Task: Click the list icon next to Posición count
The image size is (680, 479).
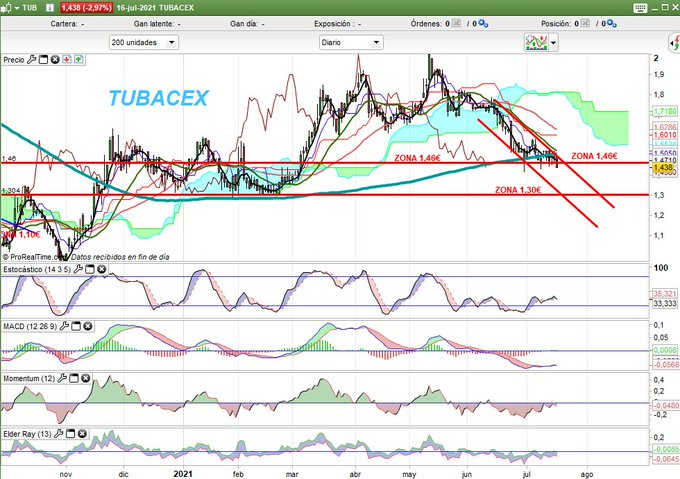Action: 585,23
